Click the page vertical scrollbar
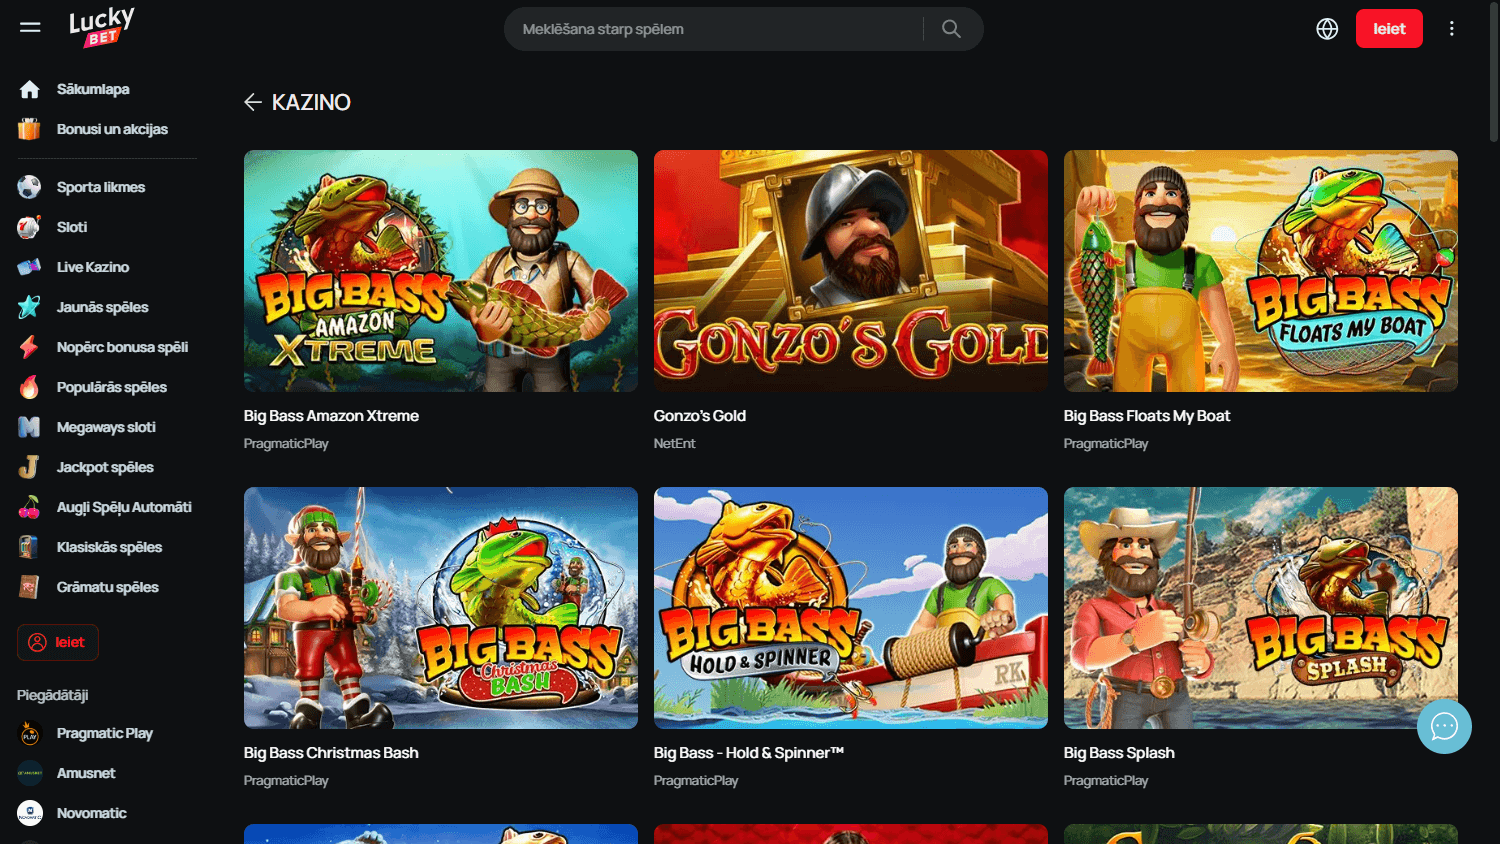Image resolution: width=1500 pixels, height=844 pixels. [1494, 70]
